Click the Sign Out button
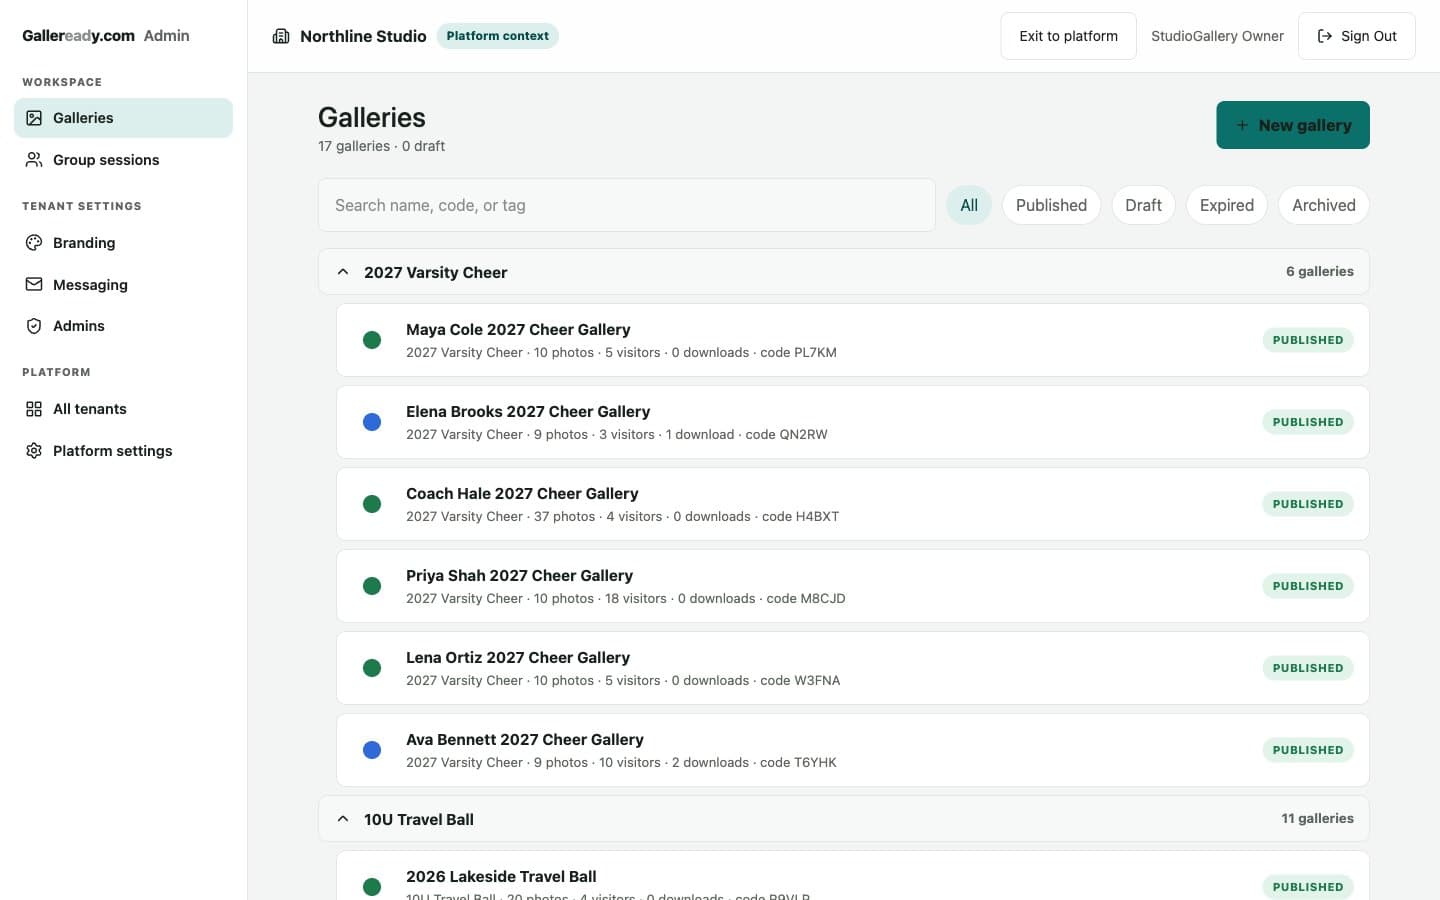 (1356, 36)
